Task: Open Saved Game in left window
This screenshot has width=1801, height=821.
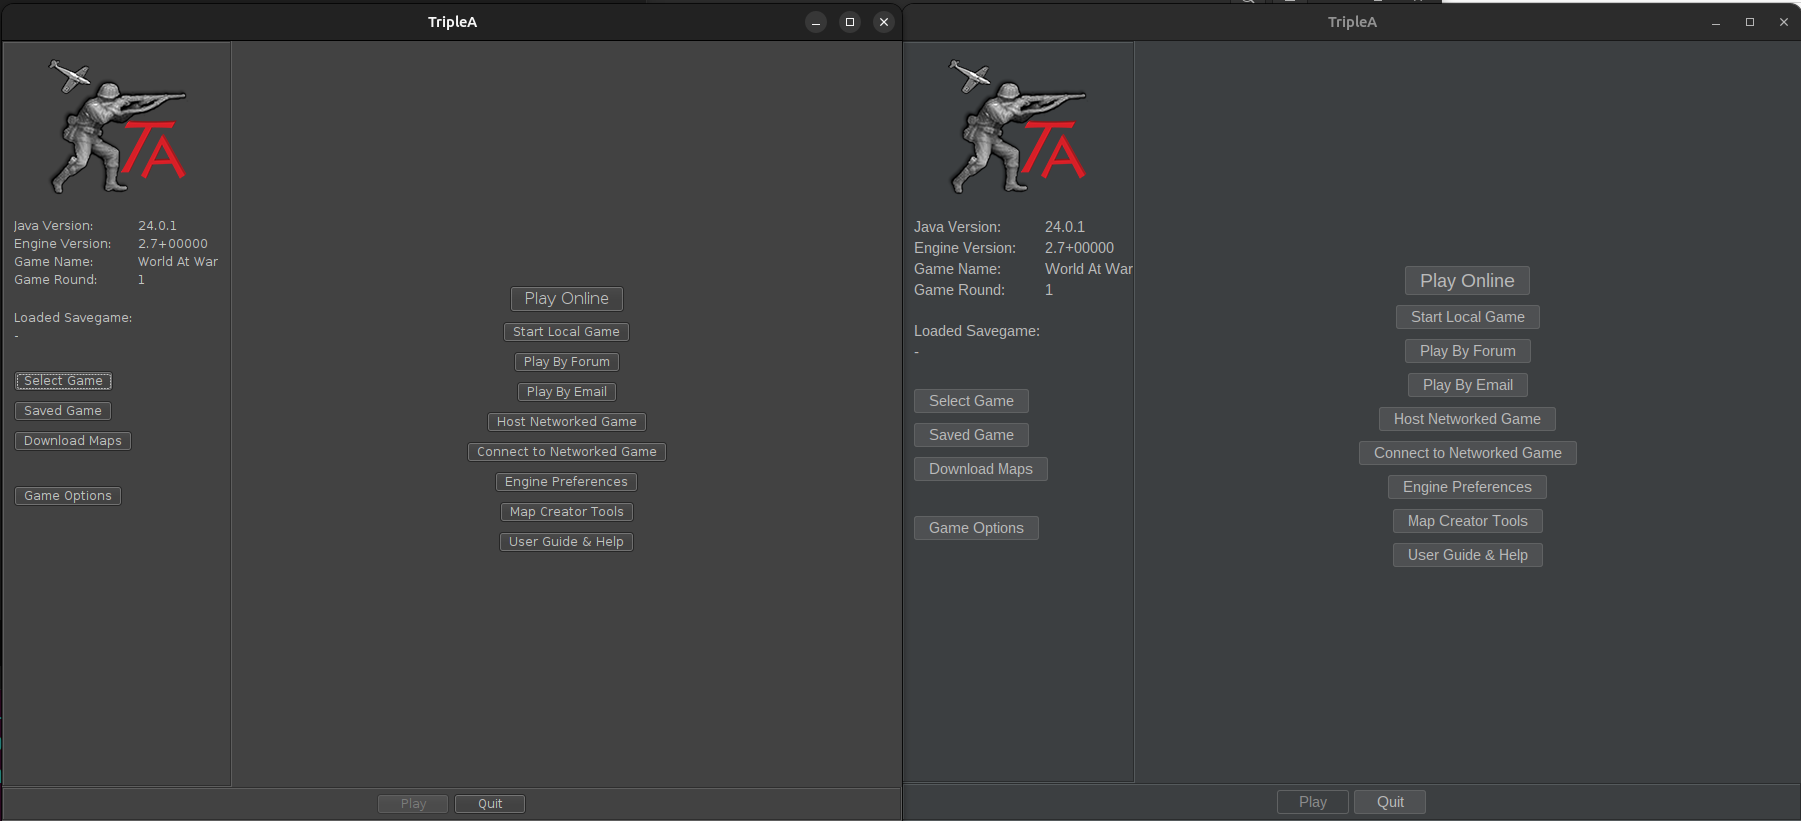Action: coord(62,411)
